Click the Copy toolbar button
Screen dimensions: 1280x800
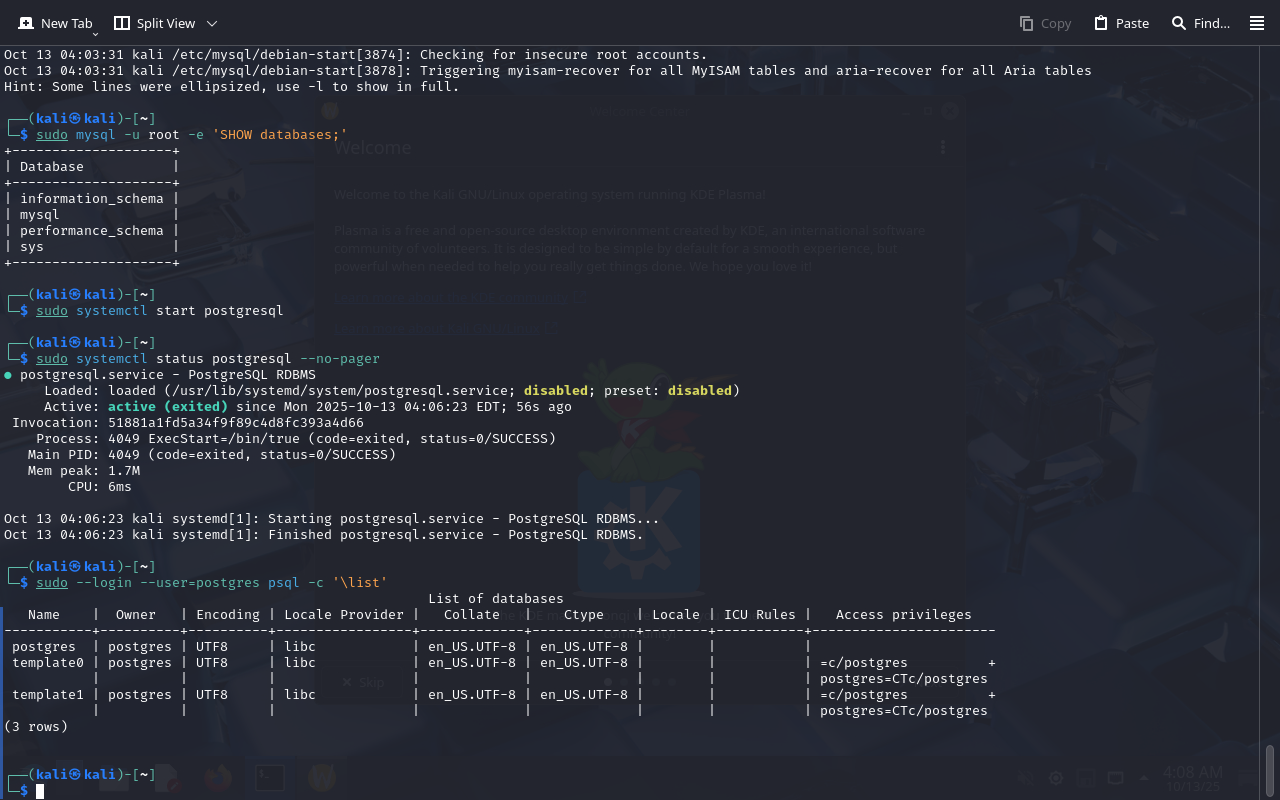1045,23
